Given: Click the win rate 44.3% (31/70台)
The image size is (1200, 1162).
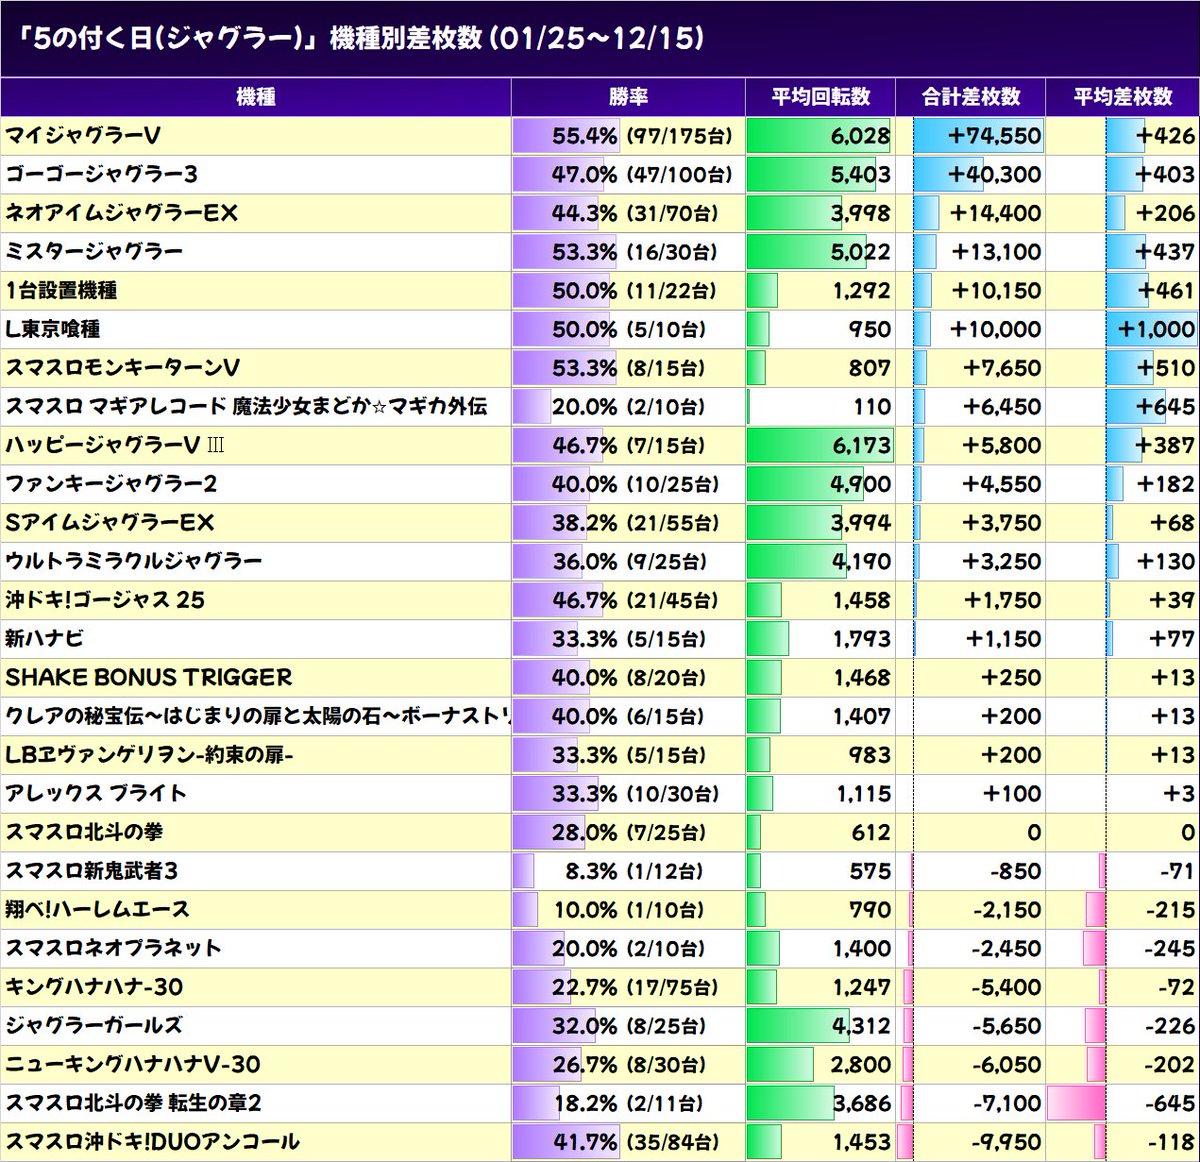Looking at the screenshot, I should [636, 213].
